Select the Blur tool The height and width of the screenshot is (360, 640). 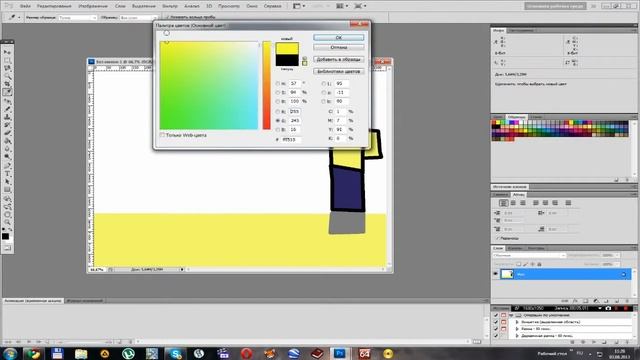click(7, 149)
